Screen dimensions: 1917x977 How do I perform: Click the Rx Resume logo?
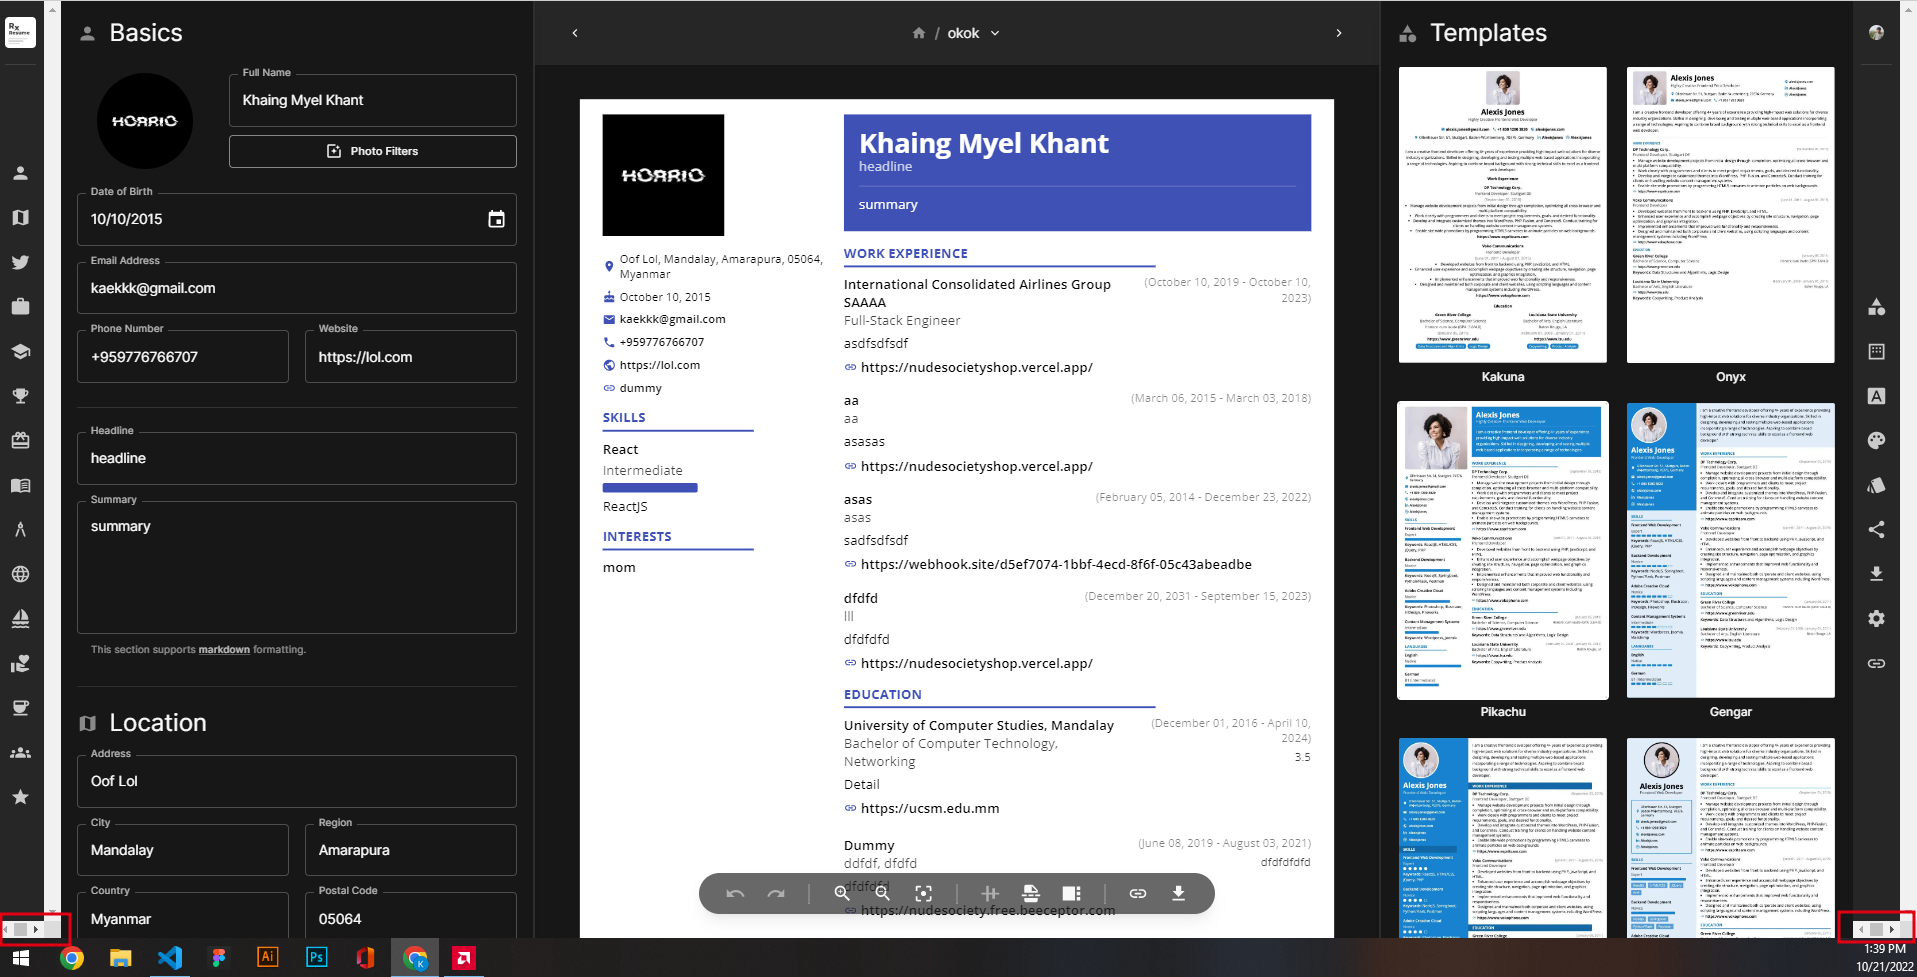(20, 32)
